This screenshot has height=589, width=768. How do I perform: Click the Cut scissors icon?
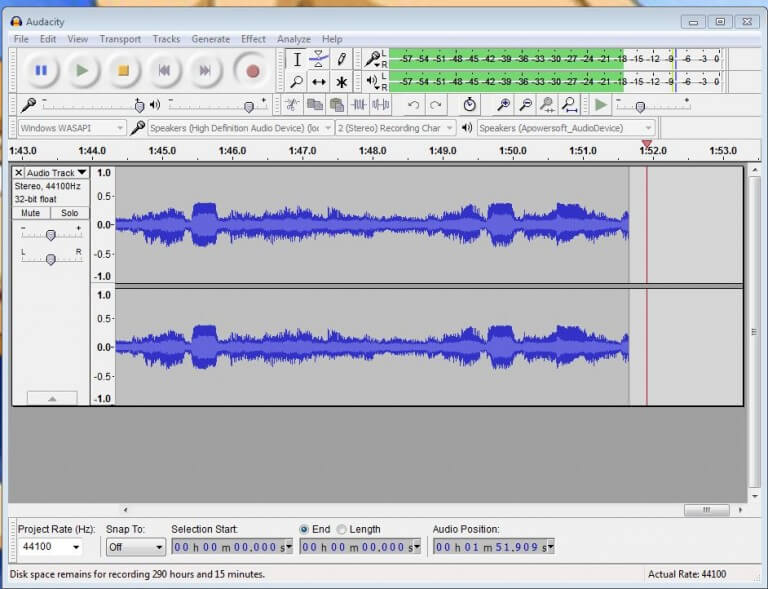292,105
